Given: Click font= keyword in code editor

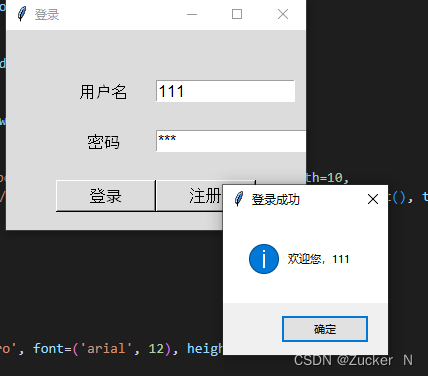Looking at the screenshot, I should pos(52,349).
